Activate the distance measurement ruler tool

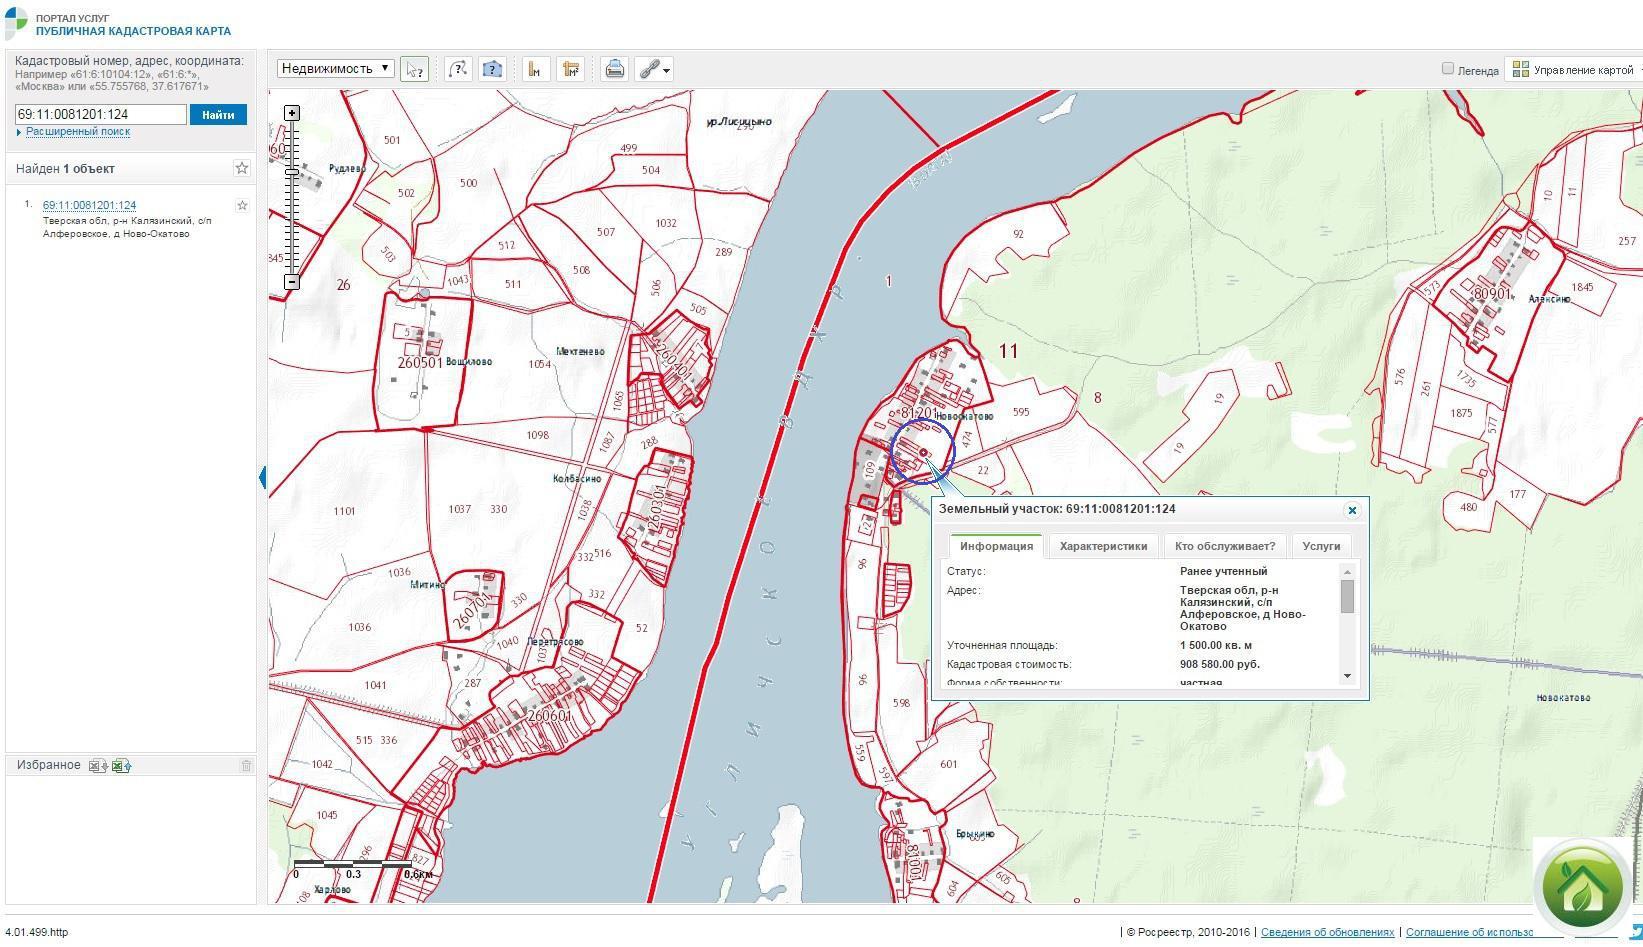pos(535,69)
